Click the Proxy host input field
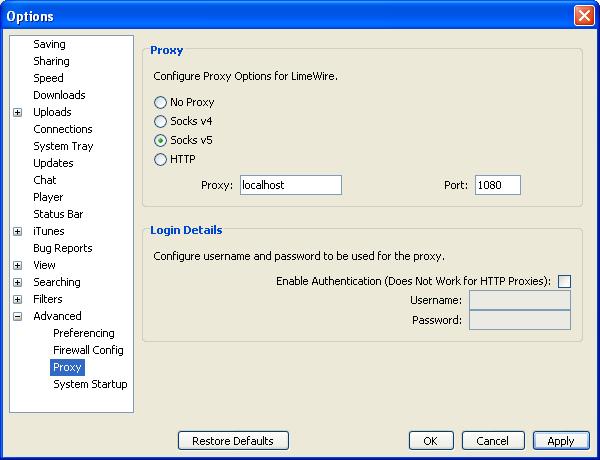600x460 pixels. (291, 185)
